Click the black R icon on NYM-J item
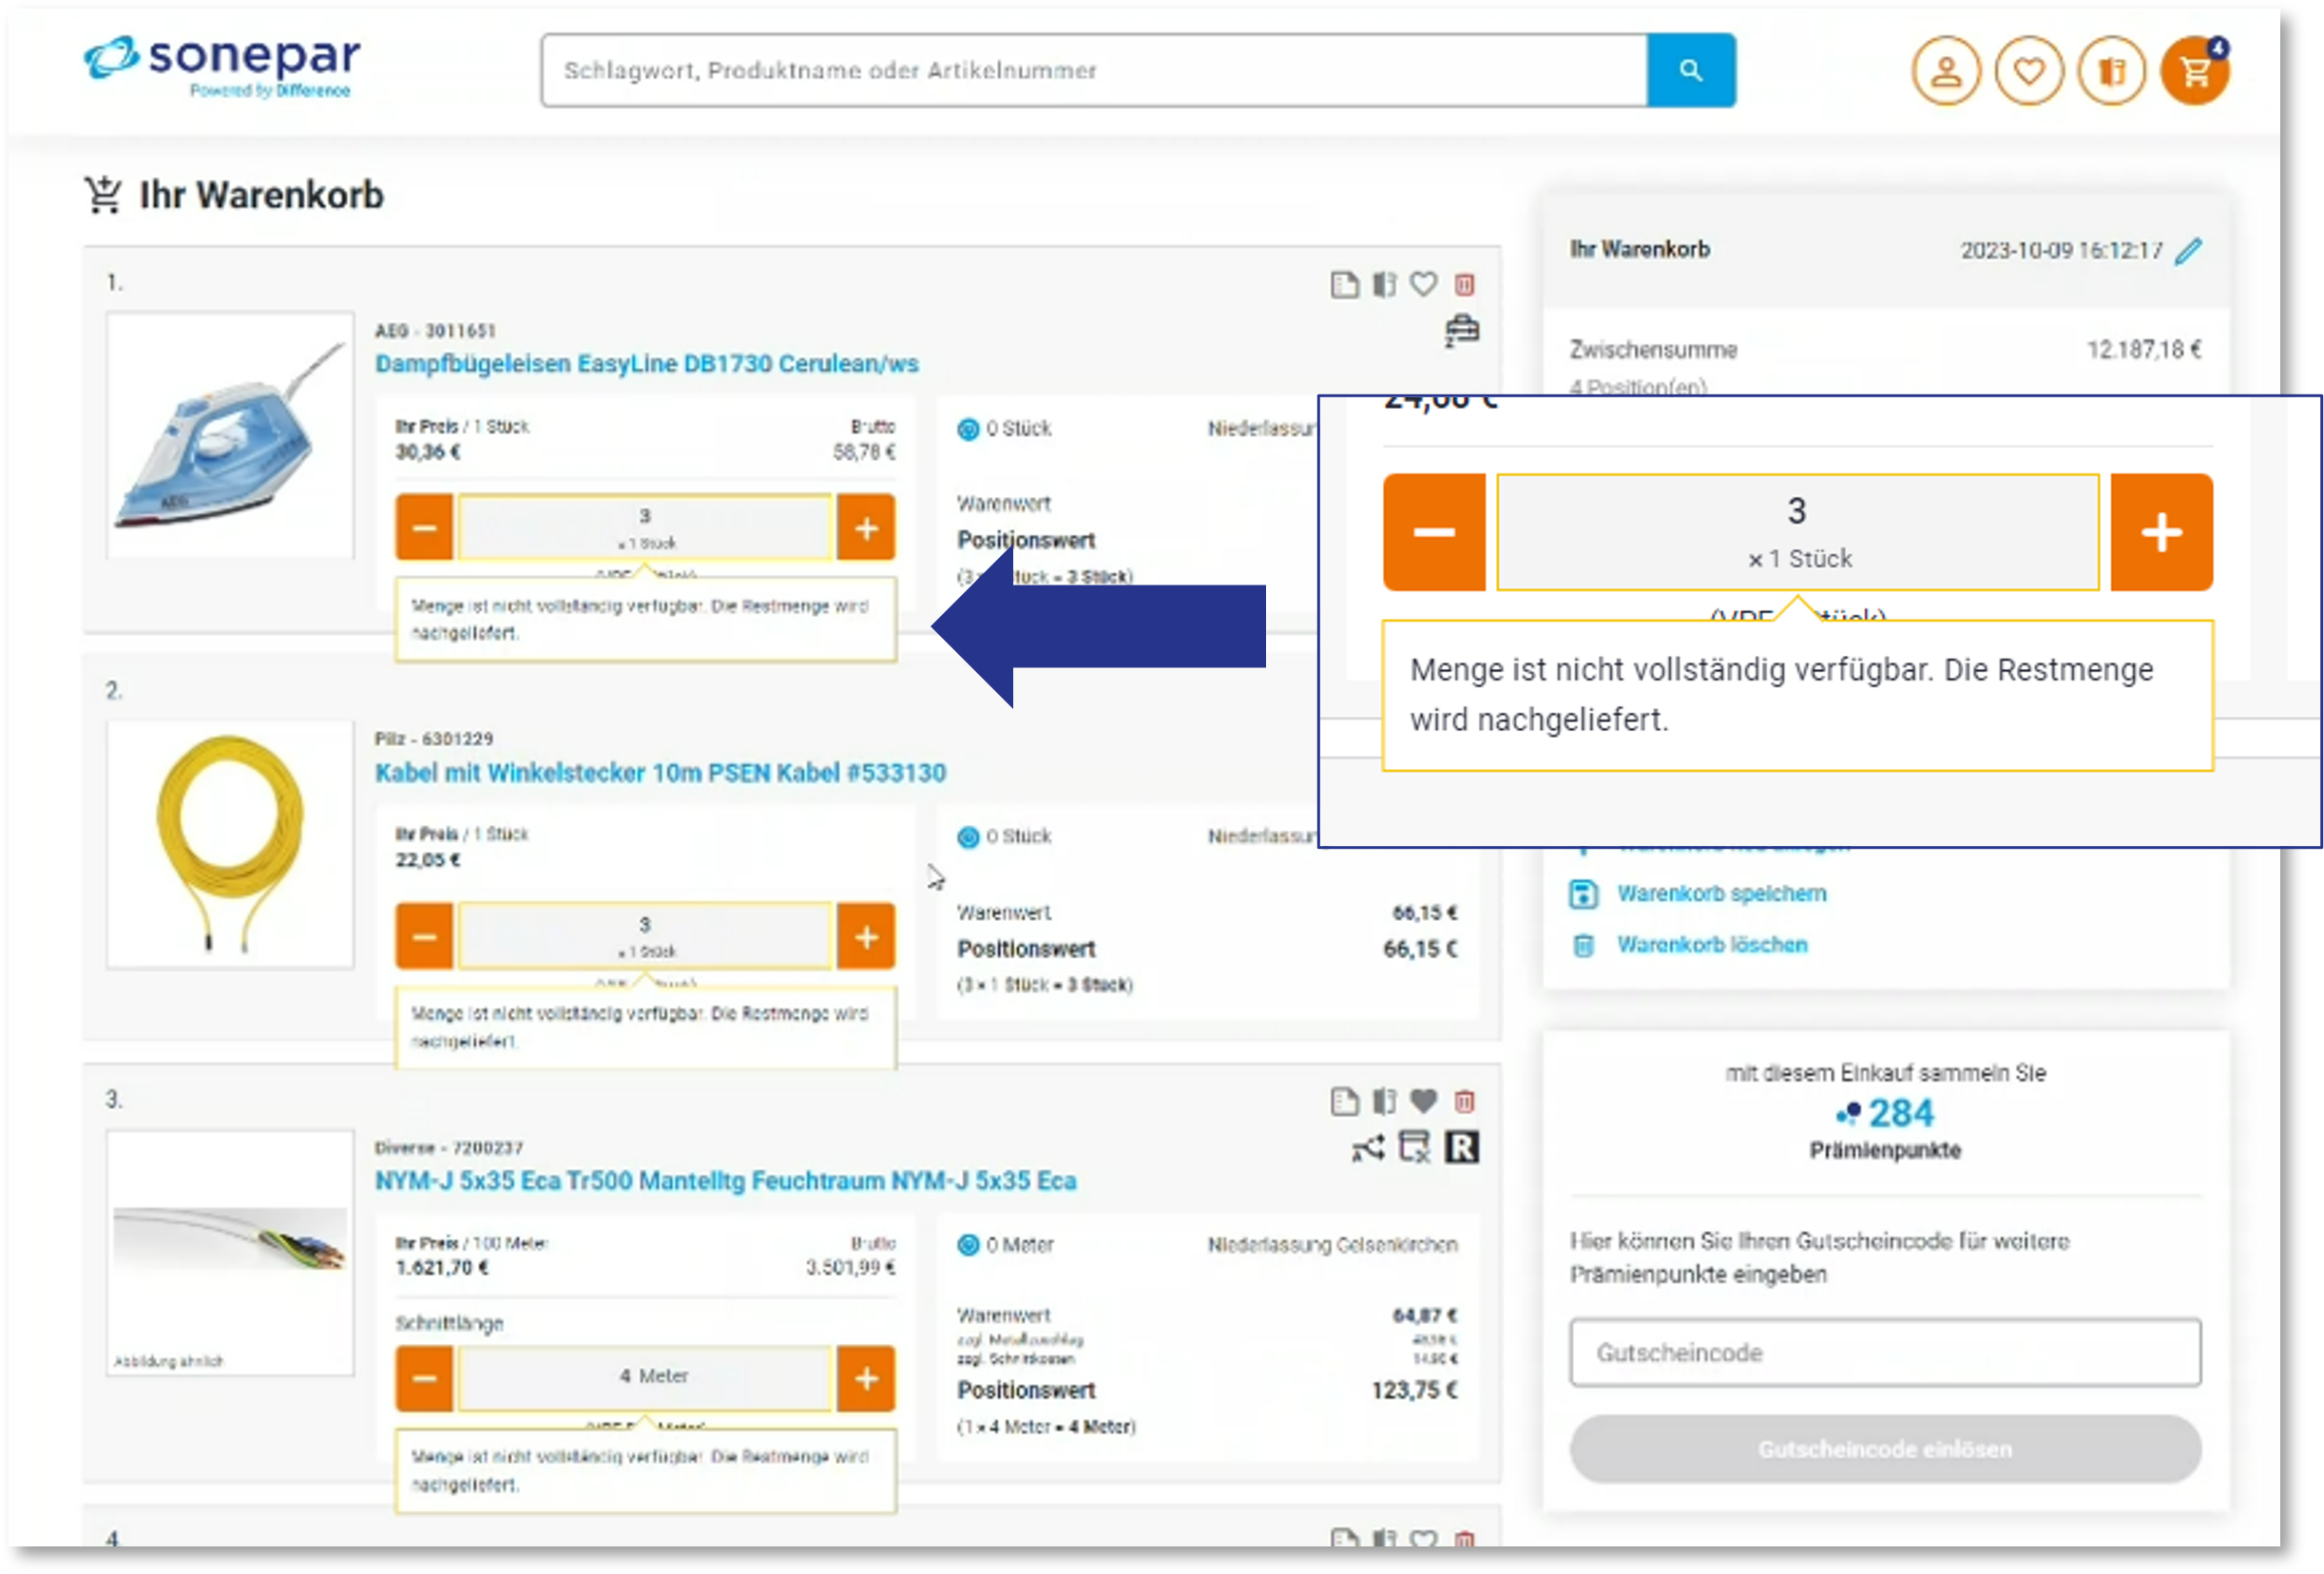The height and width of the screenshot is (1574, 2324). pyautogui.click(x=1461, y=1148)
